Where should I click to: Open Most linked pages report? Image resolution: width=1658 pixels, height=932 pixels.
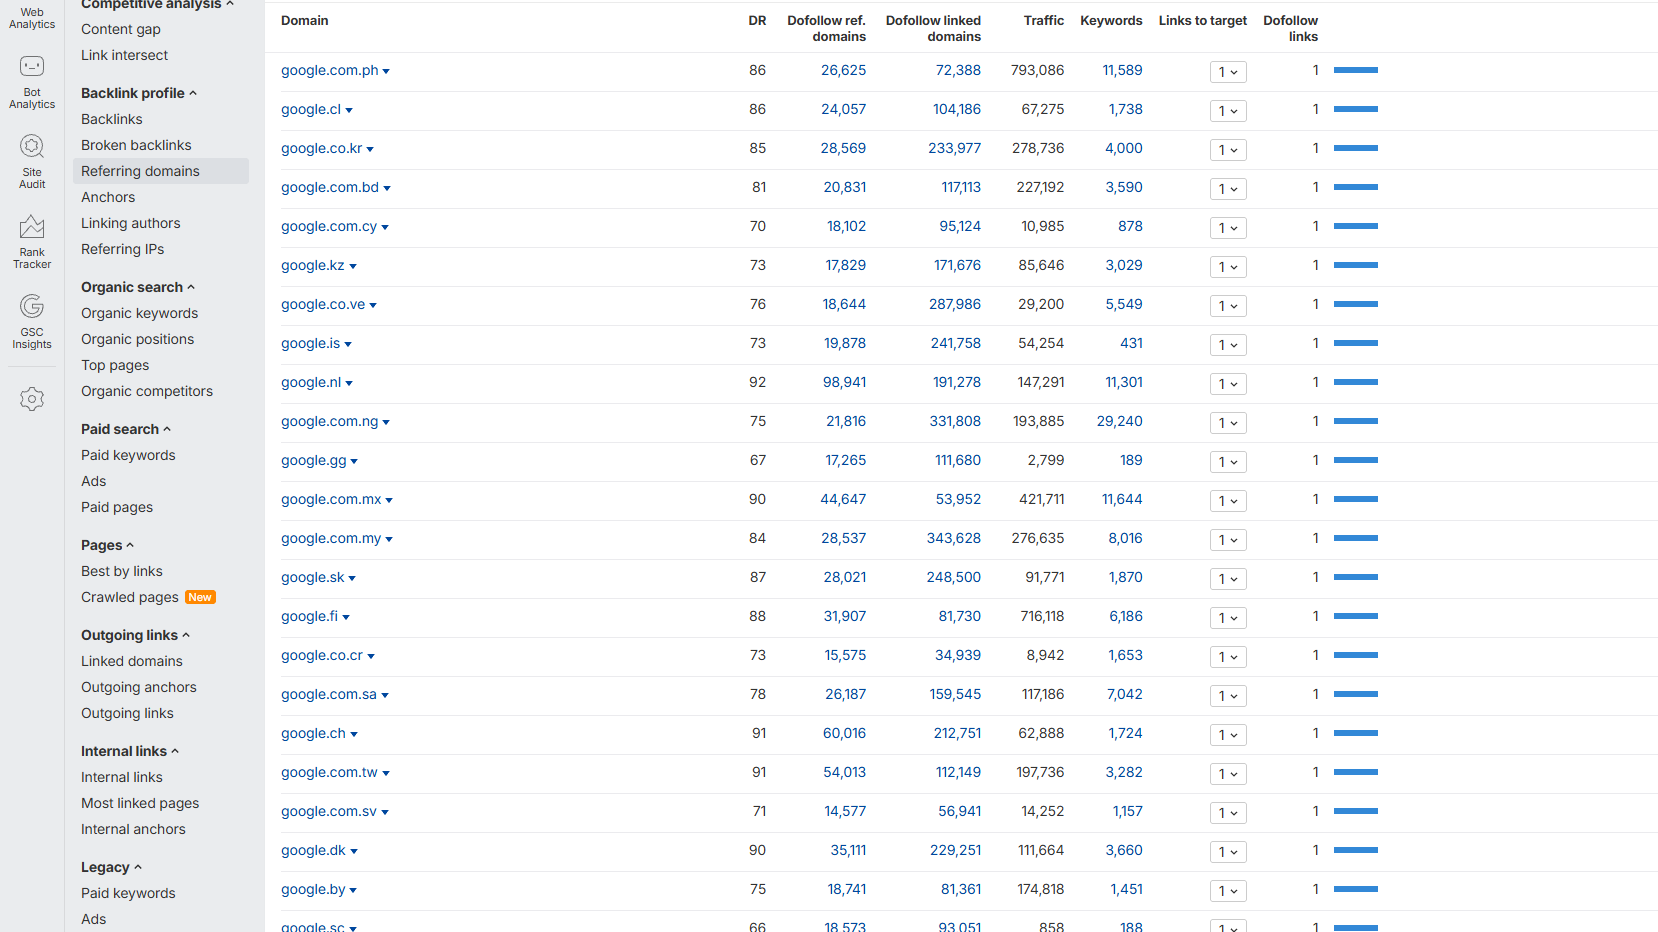pos(140,803)
